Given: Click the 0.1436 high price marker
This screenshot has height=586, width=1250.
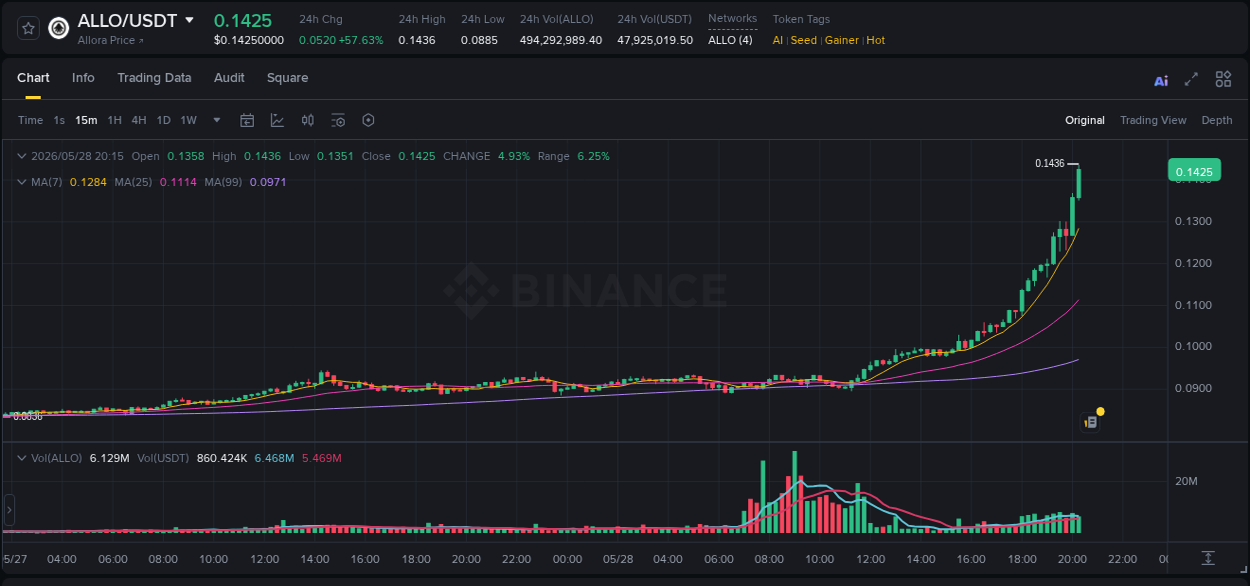Looking at the screenshot, I should pyautogui.click(x=1049, y=163).
